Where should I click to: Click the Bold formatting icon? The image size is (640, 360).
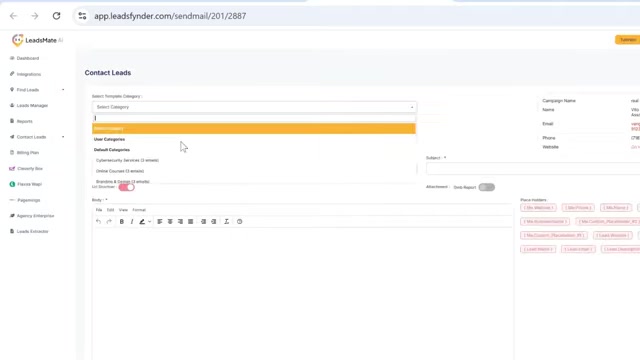point(122,222)
